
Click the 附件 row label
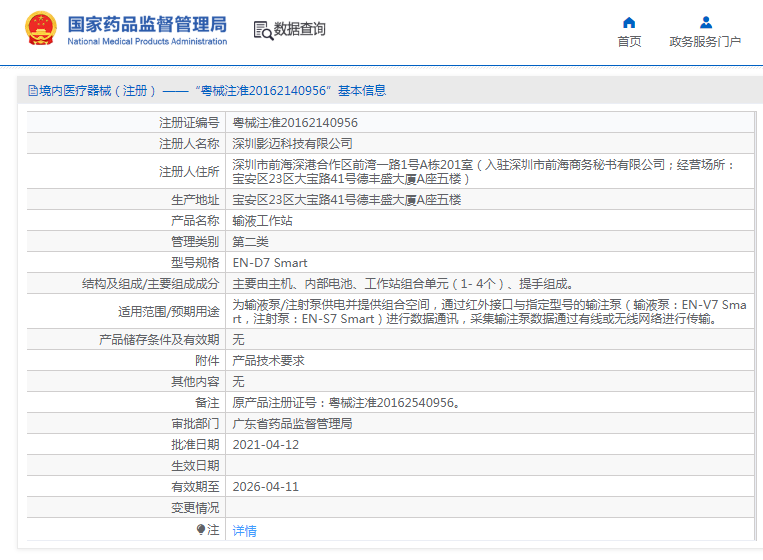[207, 361]
